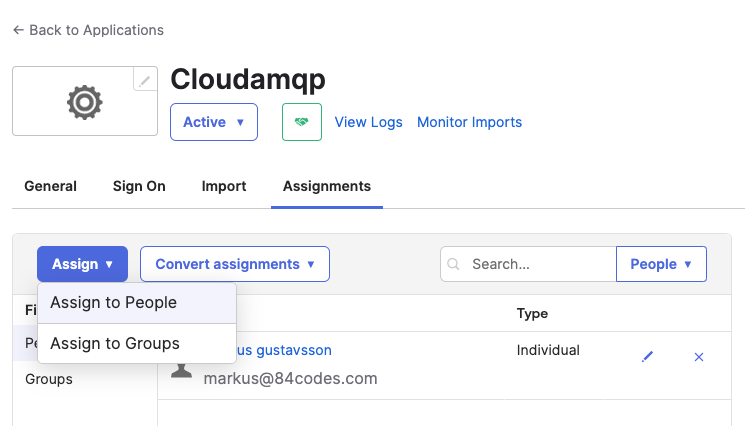Screen dimensions: 745x426
Task: Choose Assign to People
Action: point(137,303)
